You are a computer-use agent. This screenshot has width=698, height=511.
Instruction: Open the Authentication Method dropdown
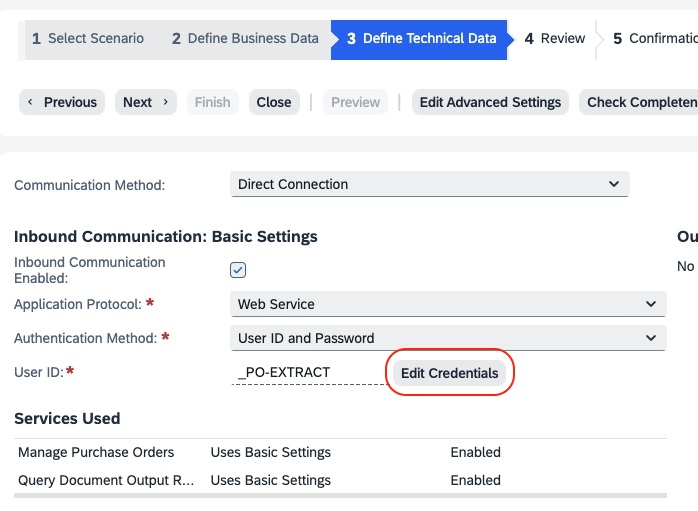(x=448, y=338)
